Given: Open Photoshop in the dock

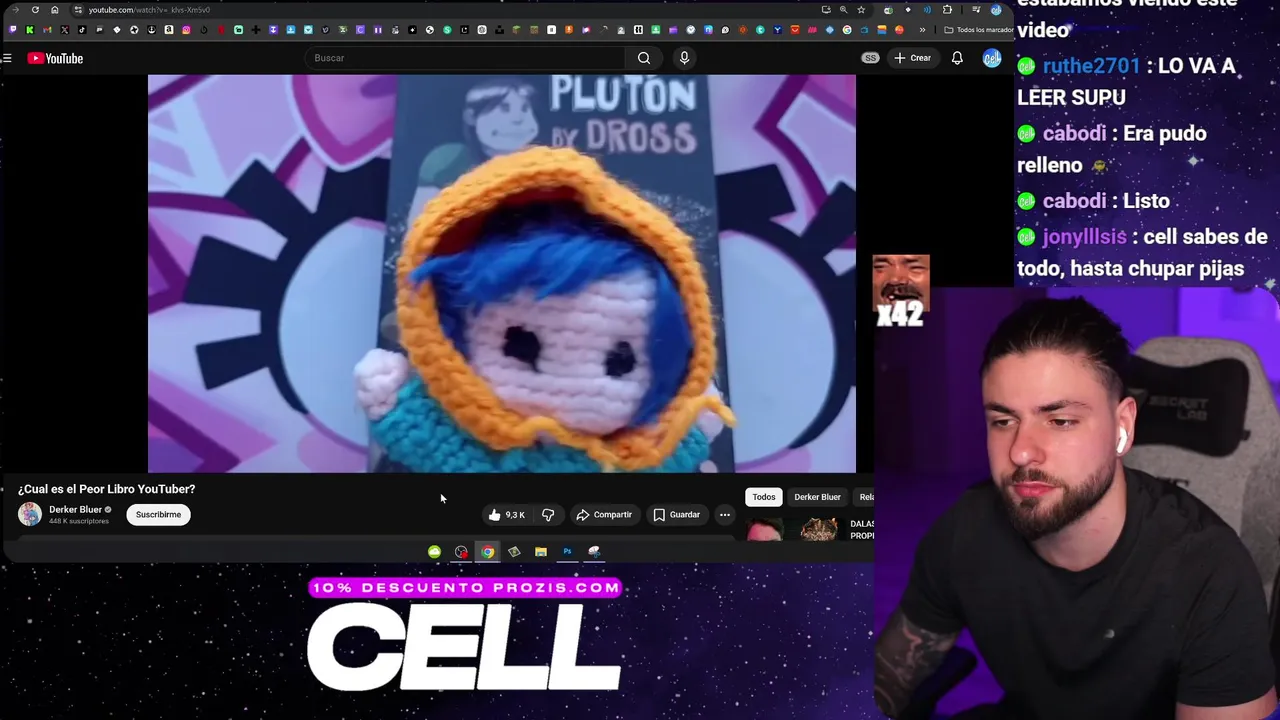Looking at the screenshot, I should click(567, 552).
